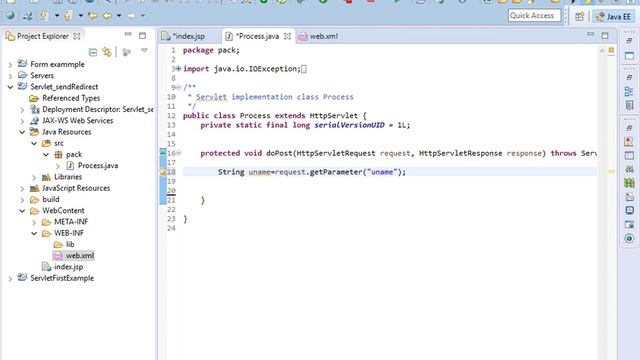Click the Open Perspective icon
Screen dimensions: 640x360
[x=580, y=16]
